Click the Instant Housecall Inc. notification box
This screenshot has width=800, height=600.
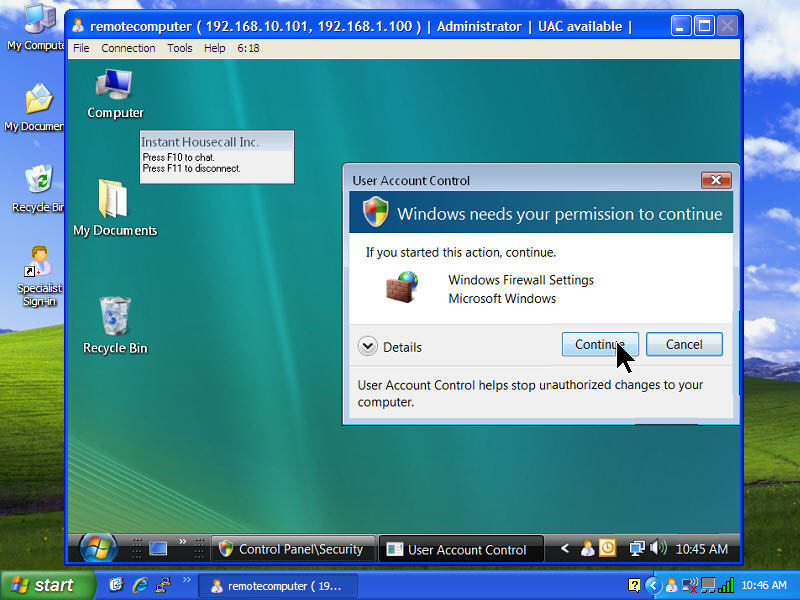[x=217, y=157]
